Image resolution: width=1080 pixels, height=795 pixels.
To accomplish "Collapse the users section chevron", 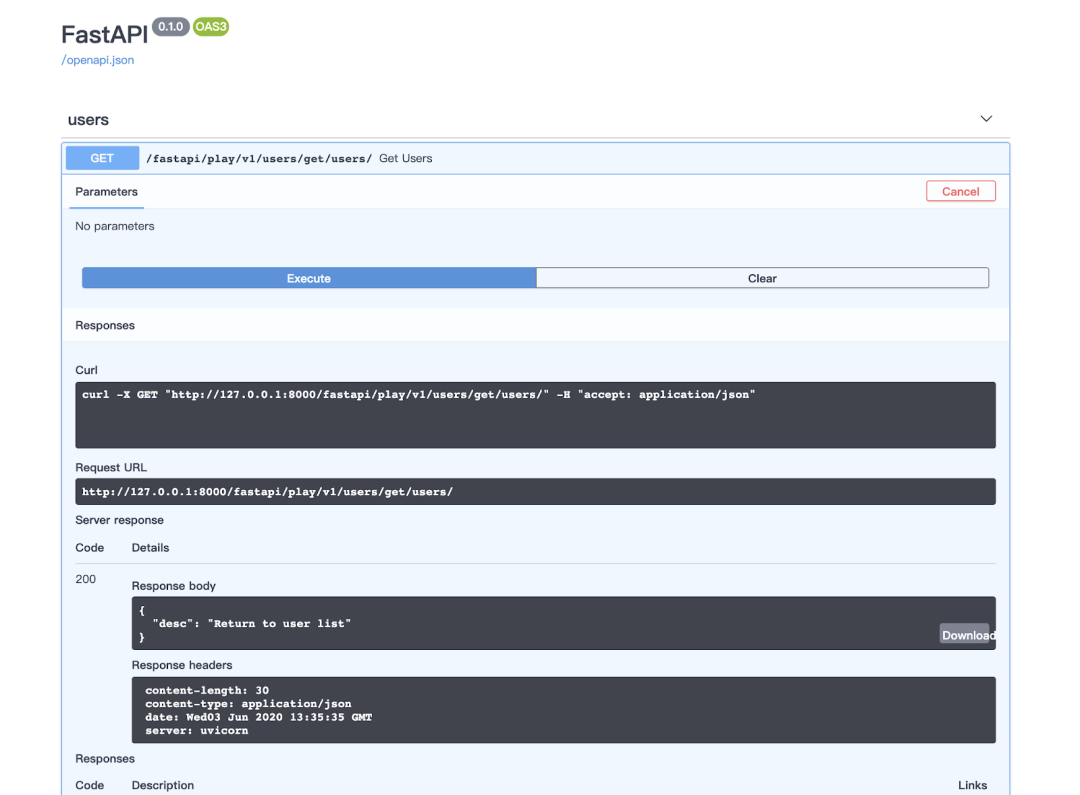I will [986, 118].
